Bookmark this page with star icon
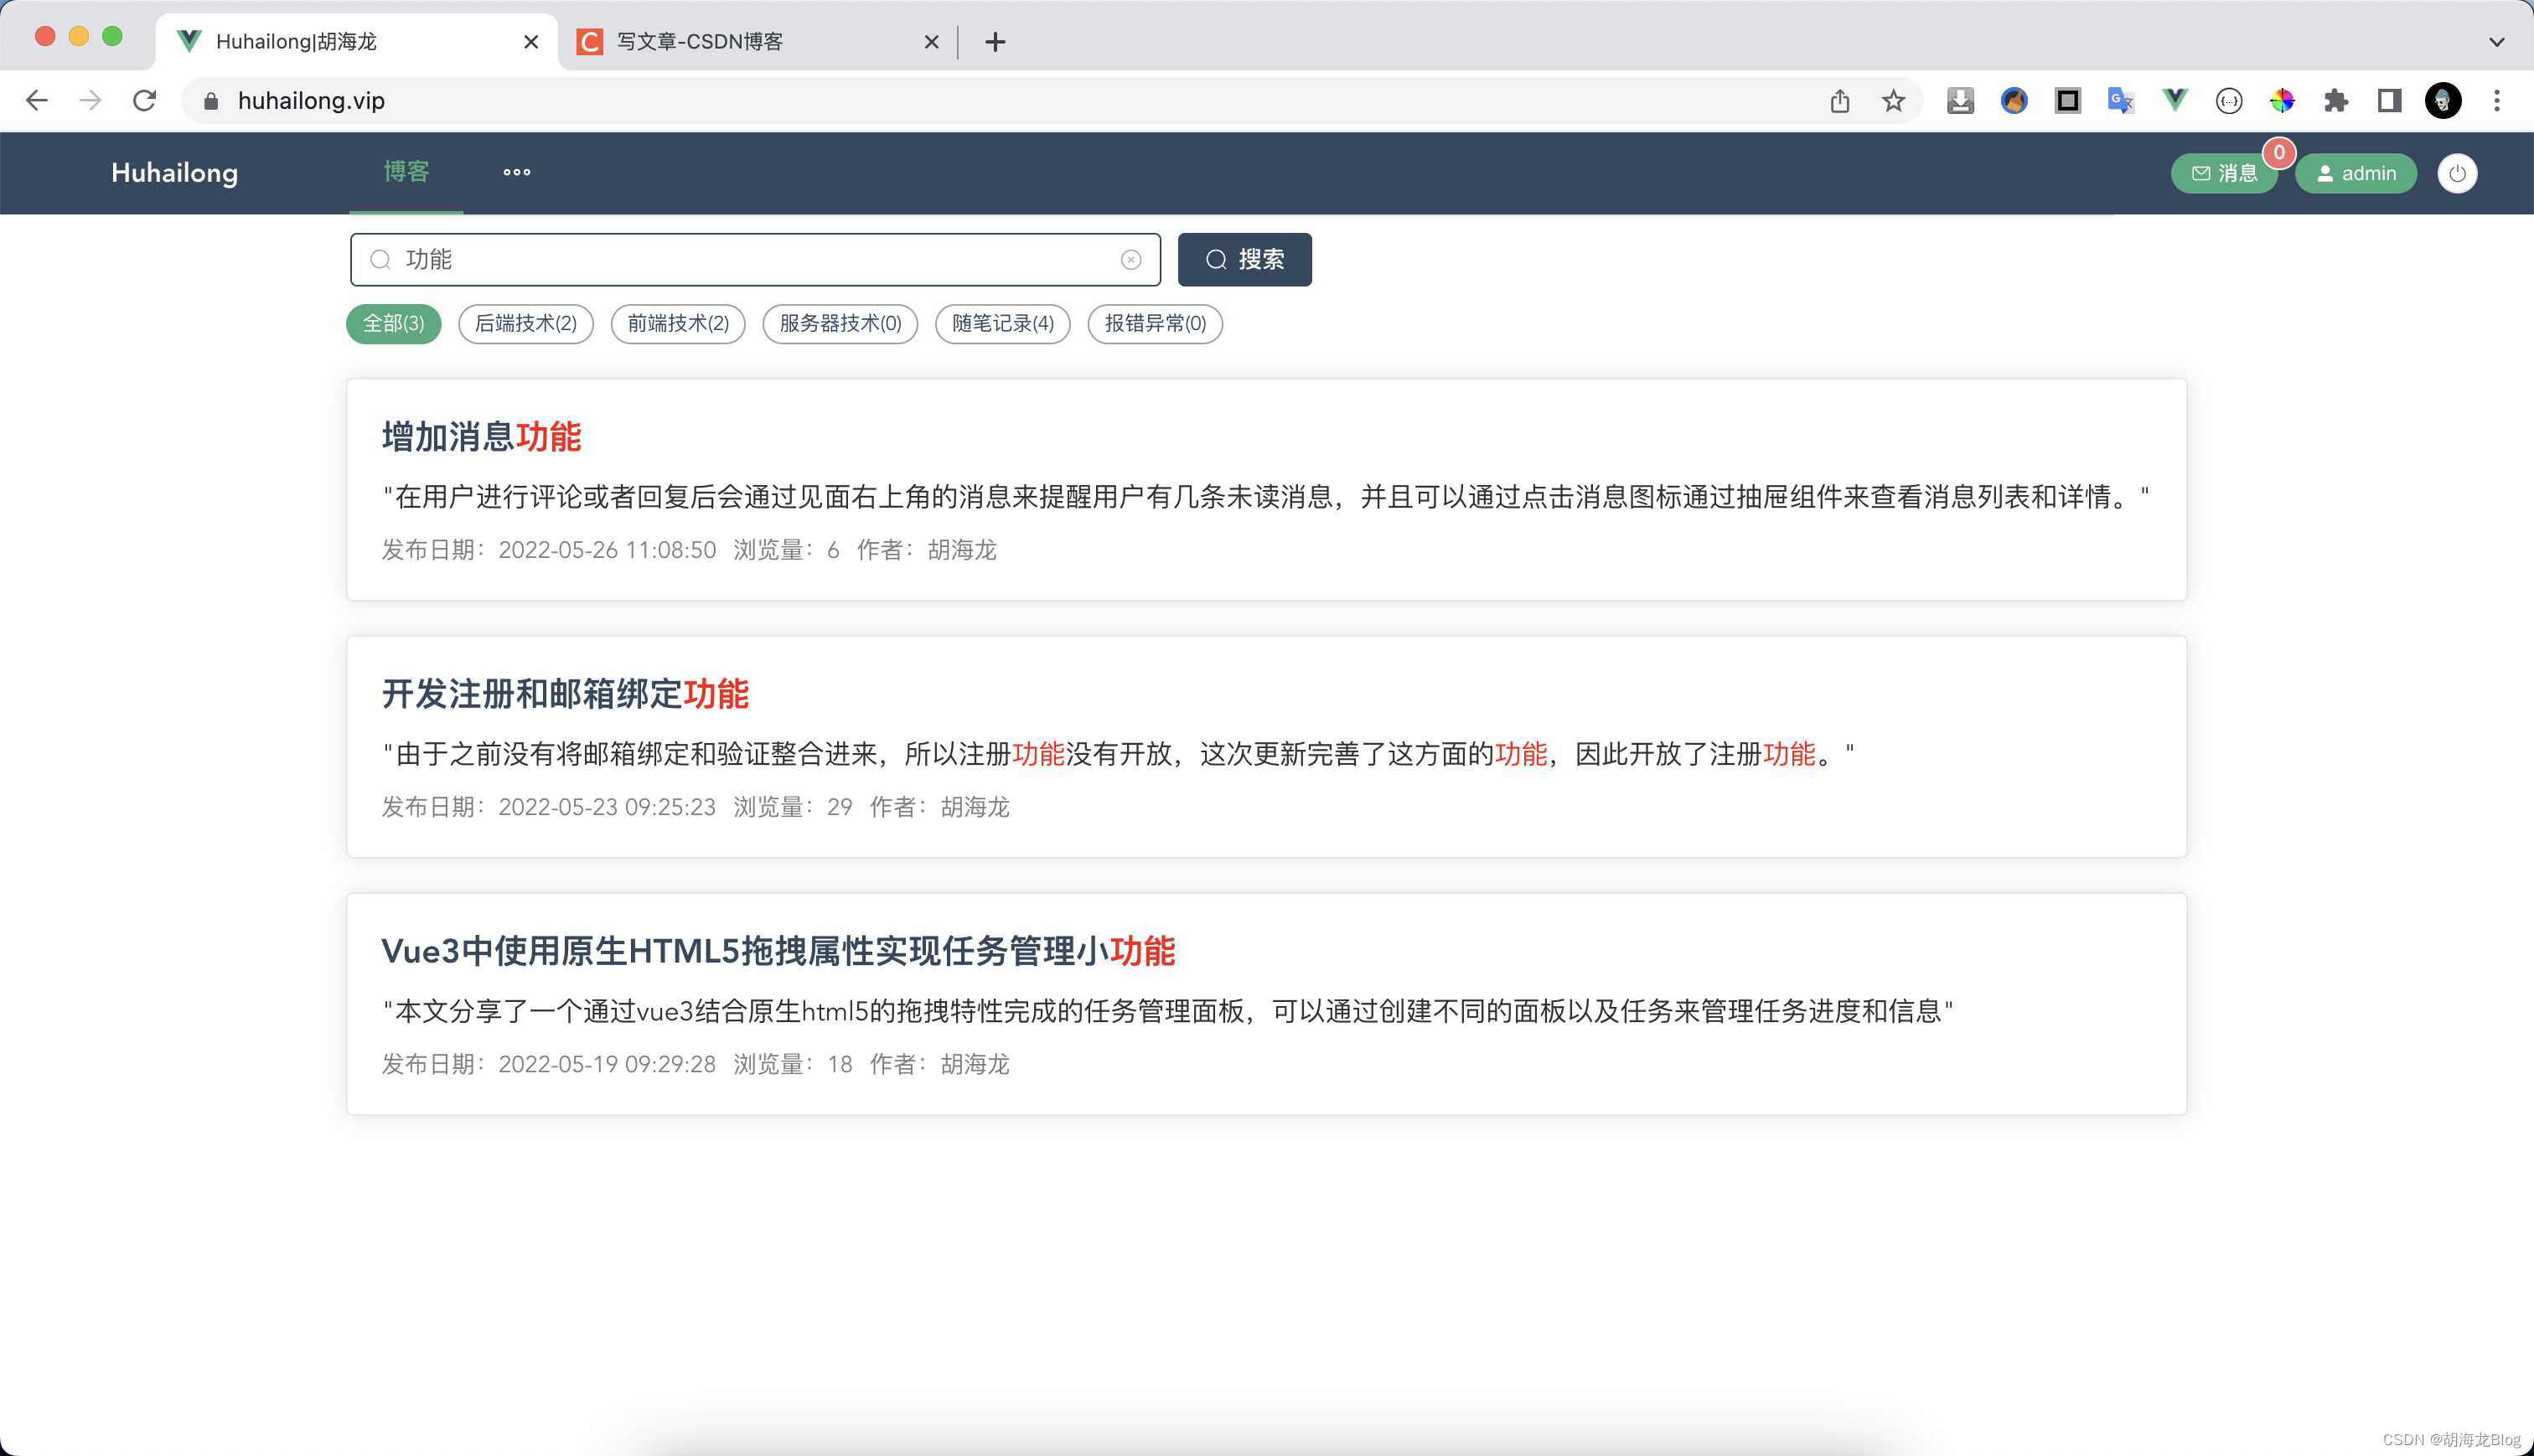Screen dimensions: 2534x1456 tap(1893, 101)
